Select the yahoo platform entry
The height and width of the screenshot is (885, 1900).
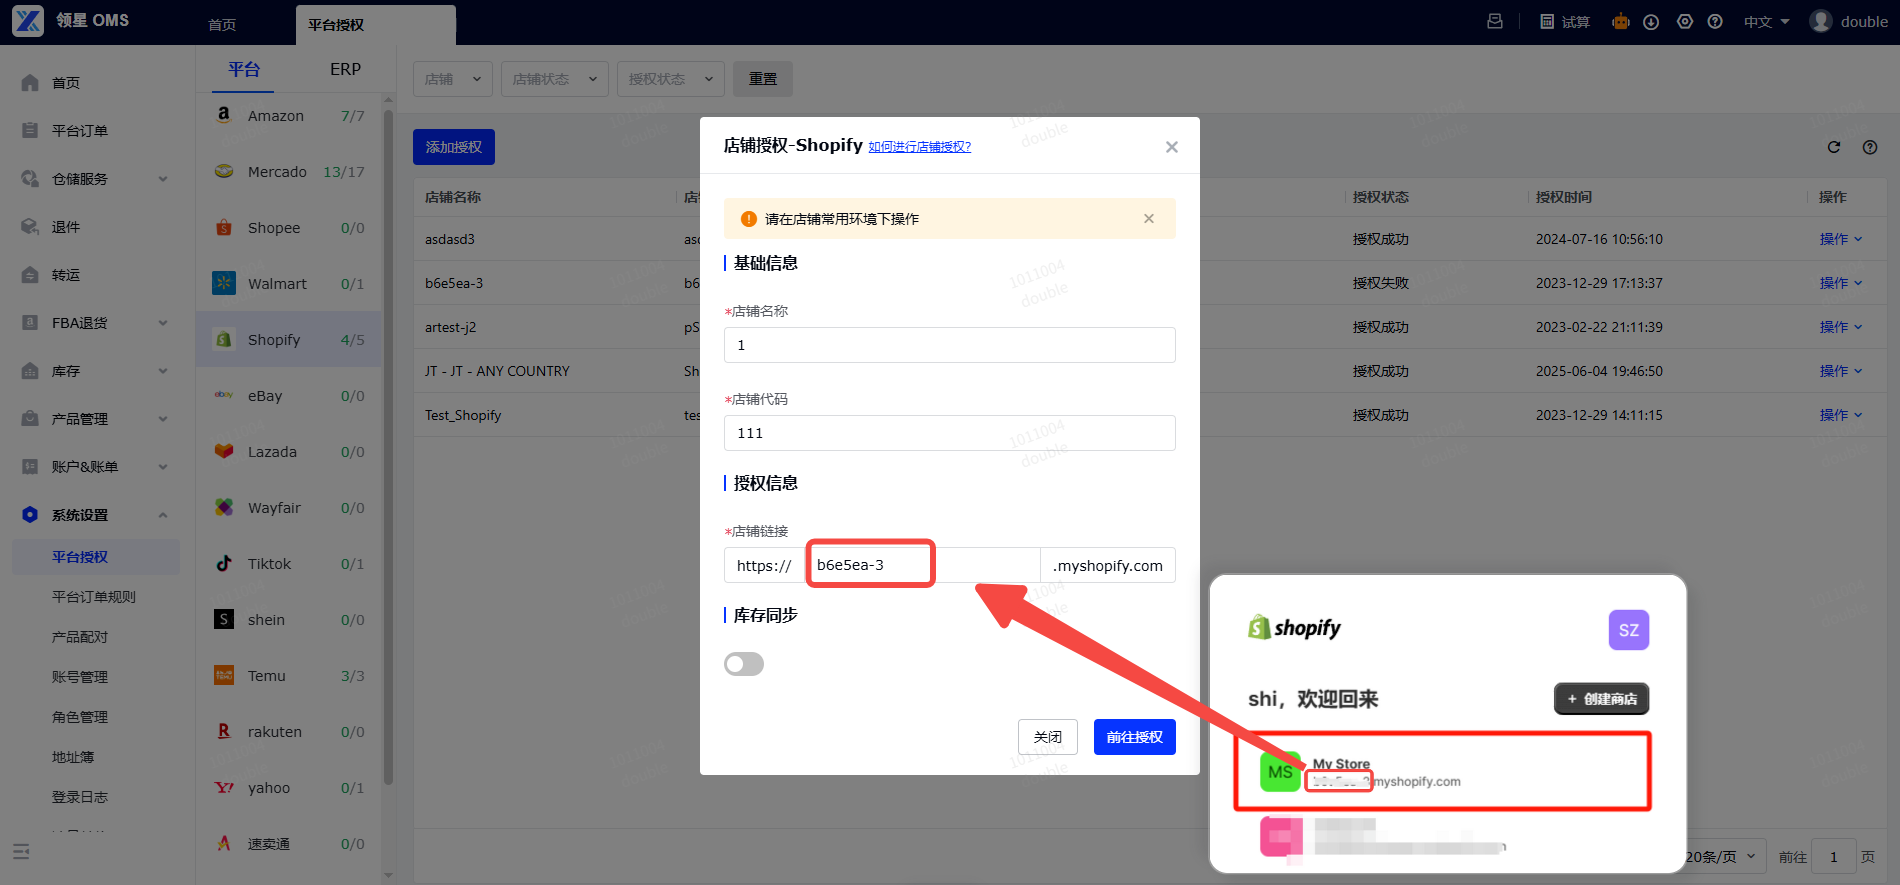289,788
